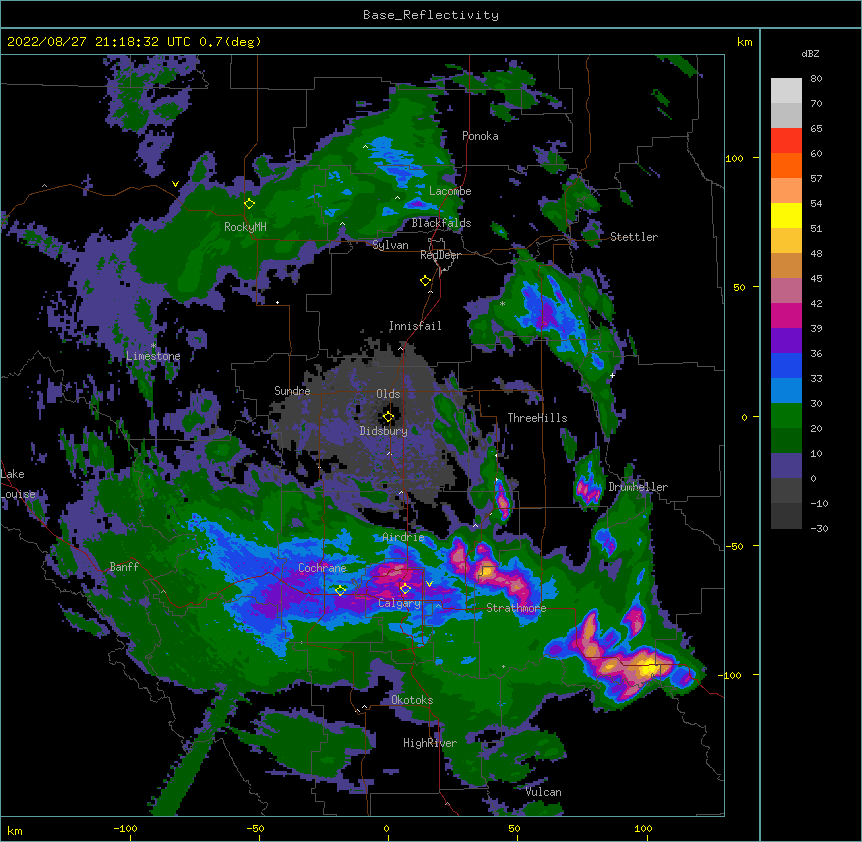Click the yellow station marker below Cochrane
Image resolution: width=862 pixels, height=842 pixels.
pyautogui.click(x=340, y=590)
